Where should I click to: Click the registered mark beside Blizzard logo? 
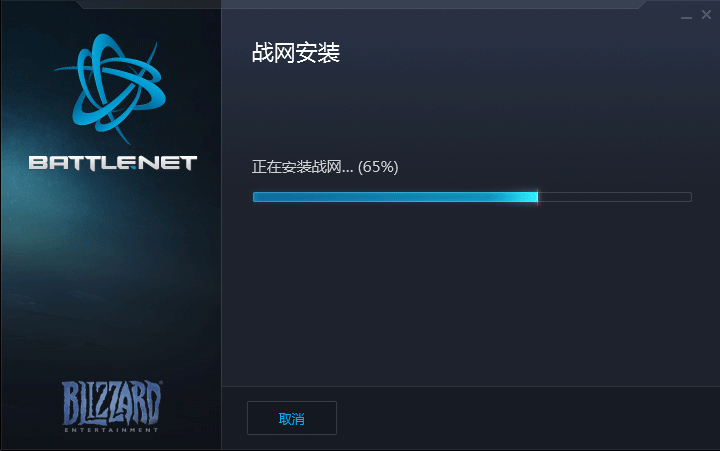(x=160, y=382)
